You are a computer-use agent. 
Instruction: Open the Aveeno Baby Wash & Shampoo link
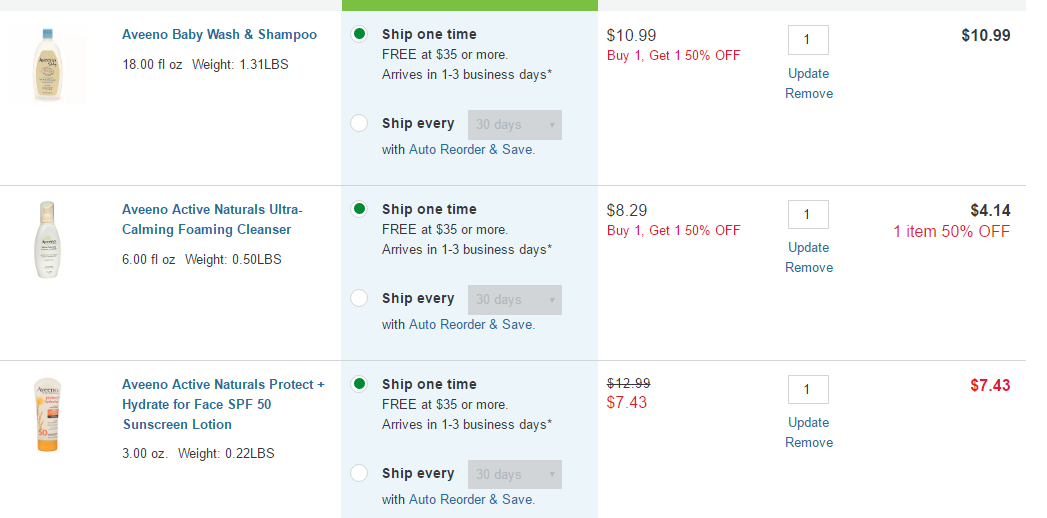coord(219,35)
